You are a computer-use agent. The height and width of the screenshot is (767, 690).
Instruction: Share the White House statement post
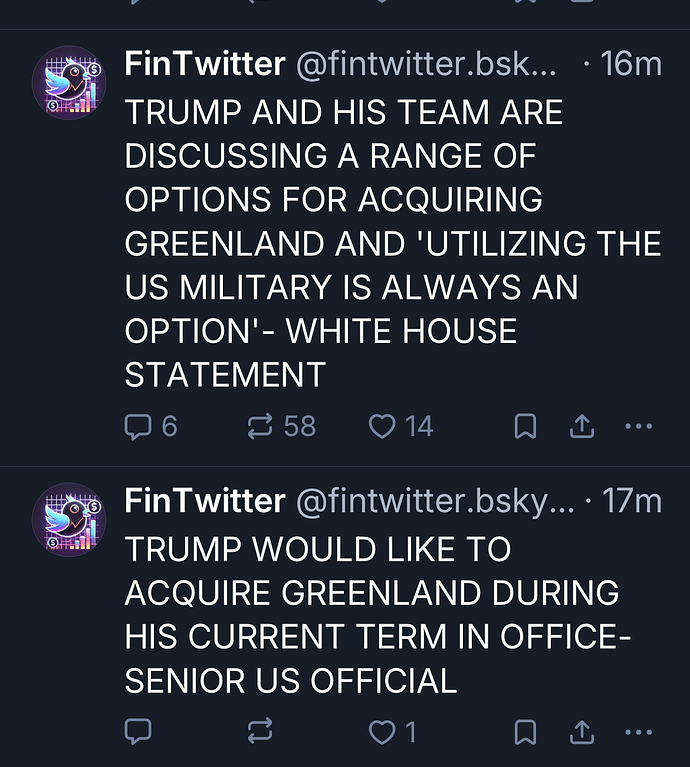[x=581, y=427]
